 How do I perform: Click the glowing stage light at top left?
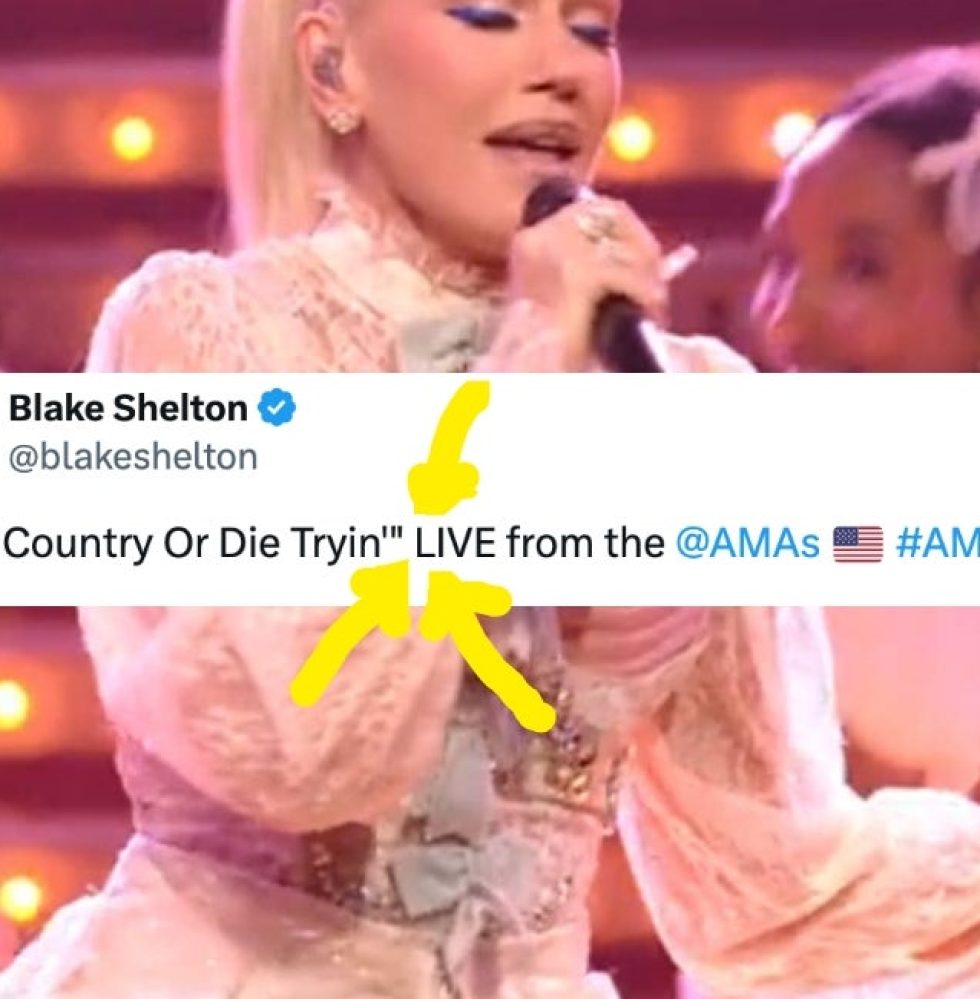coord(133,137)
